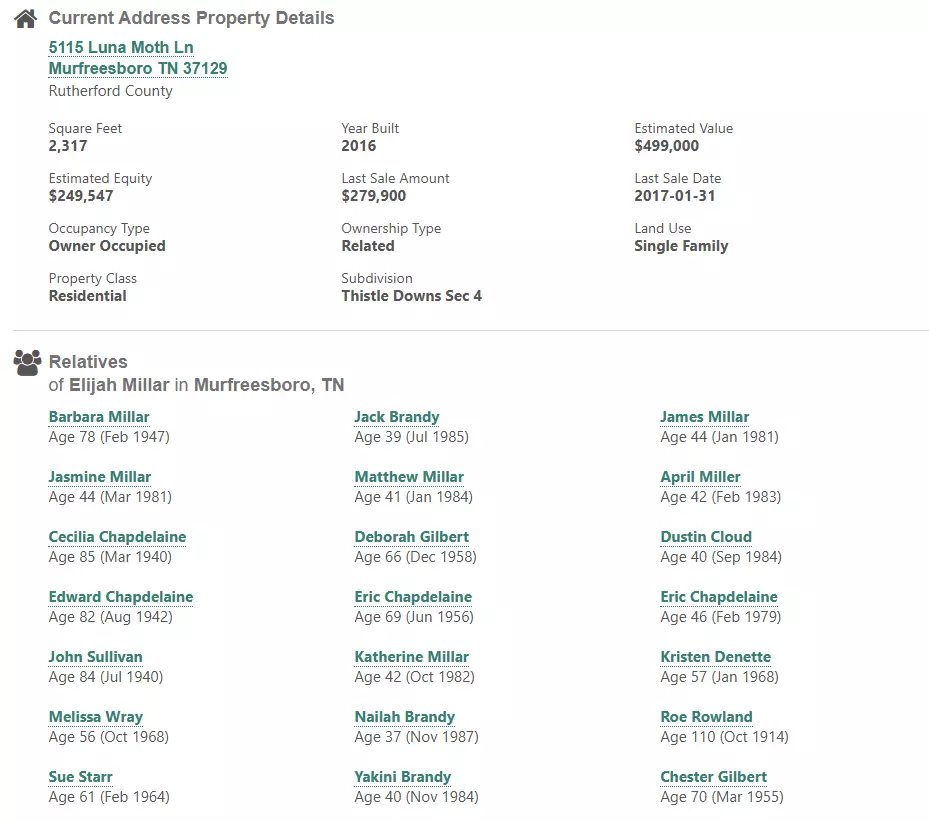View John Sullivan's record
Viewport: 929px width, 821px height.
pyautogui.click(x=95, y=657)
